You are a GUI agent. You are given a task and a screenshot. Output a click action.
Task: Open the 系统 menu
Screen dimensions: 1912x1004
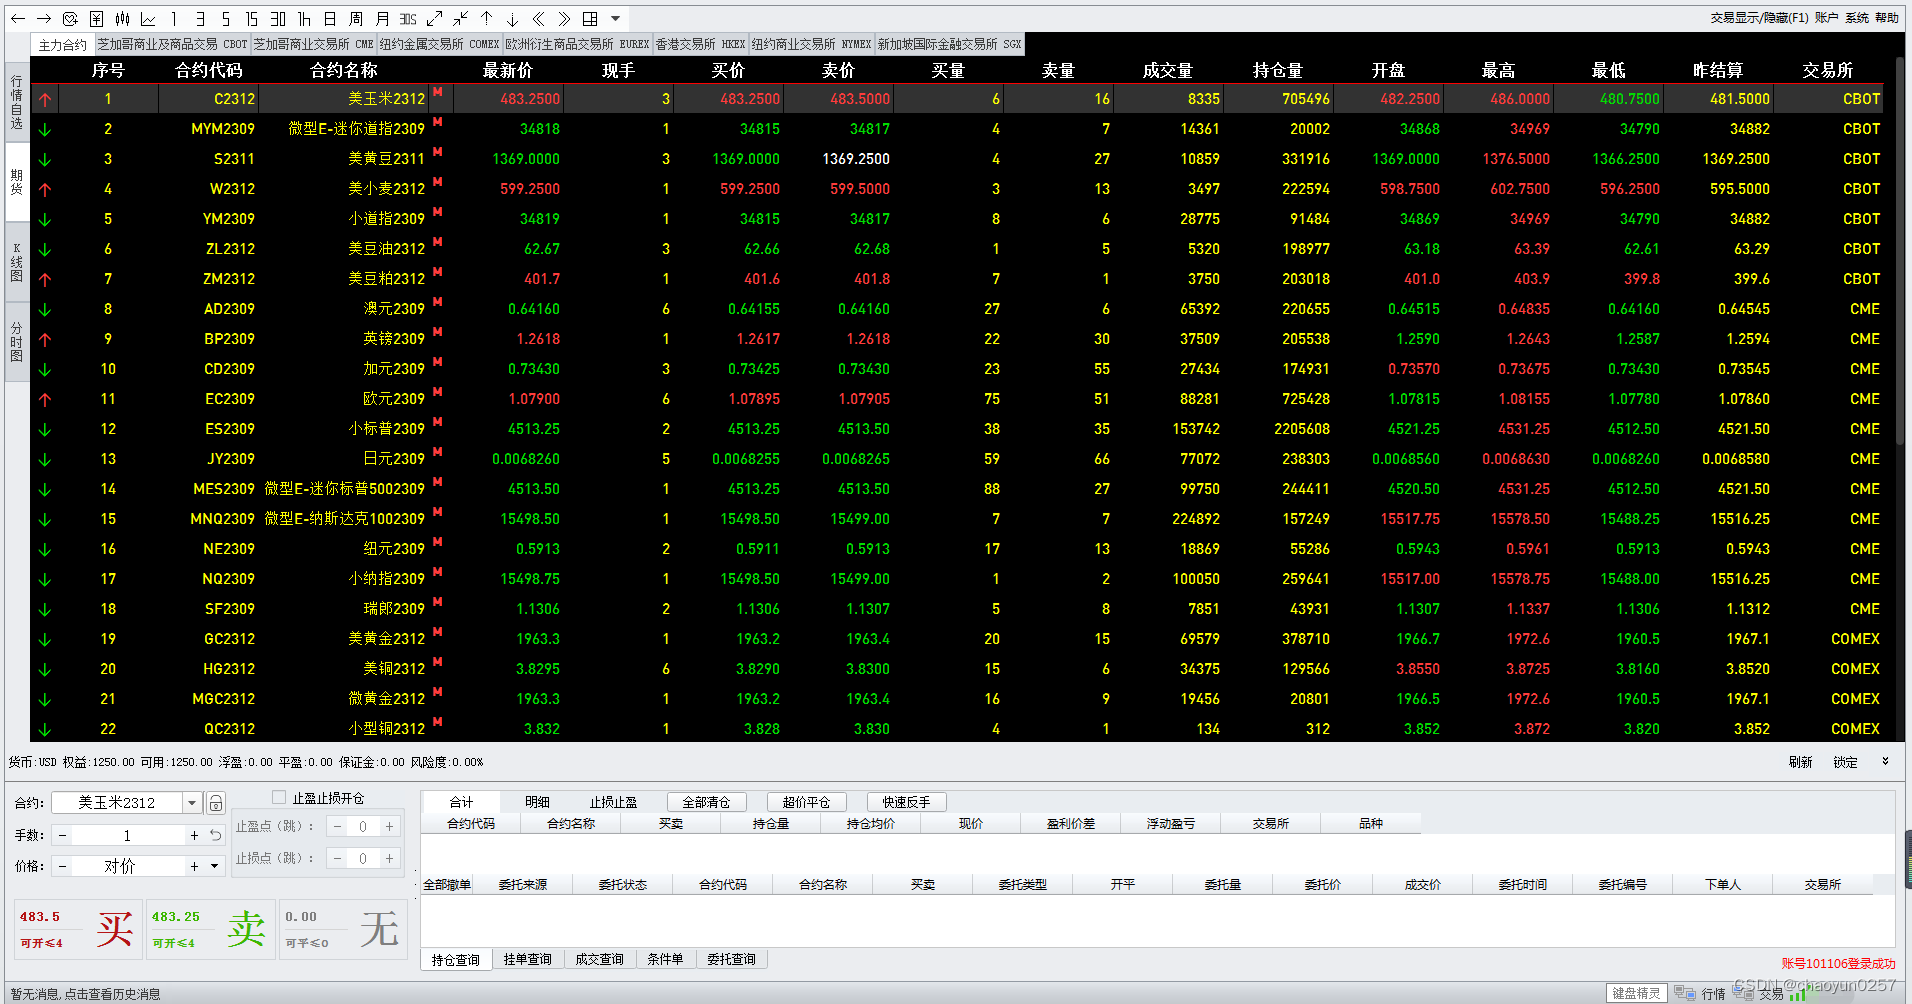click(x=1857, y=17)
